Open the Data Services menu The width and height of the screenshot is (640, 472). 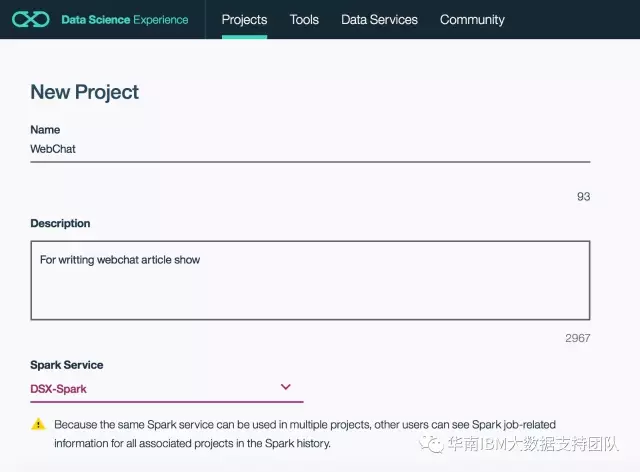[x=379, y=20]
